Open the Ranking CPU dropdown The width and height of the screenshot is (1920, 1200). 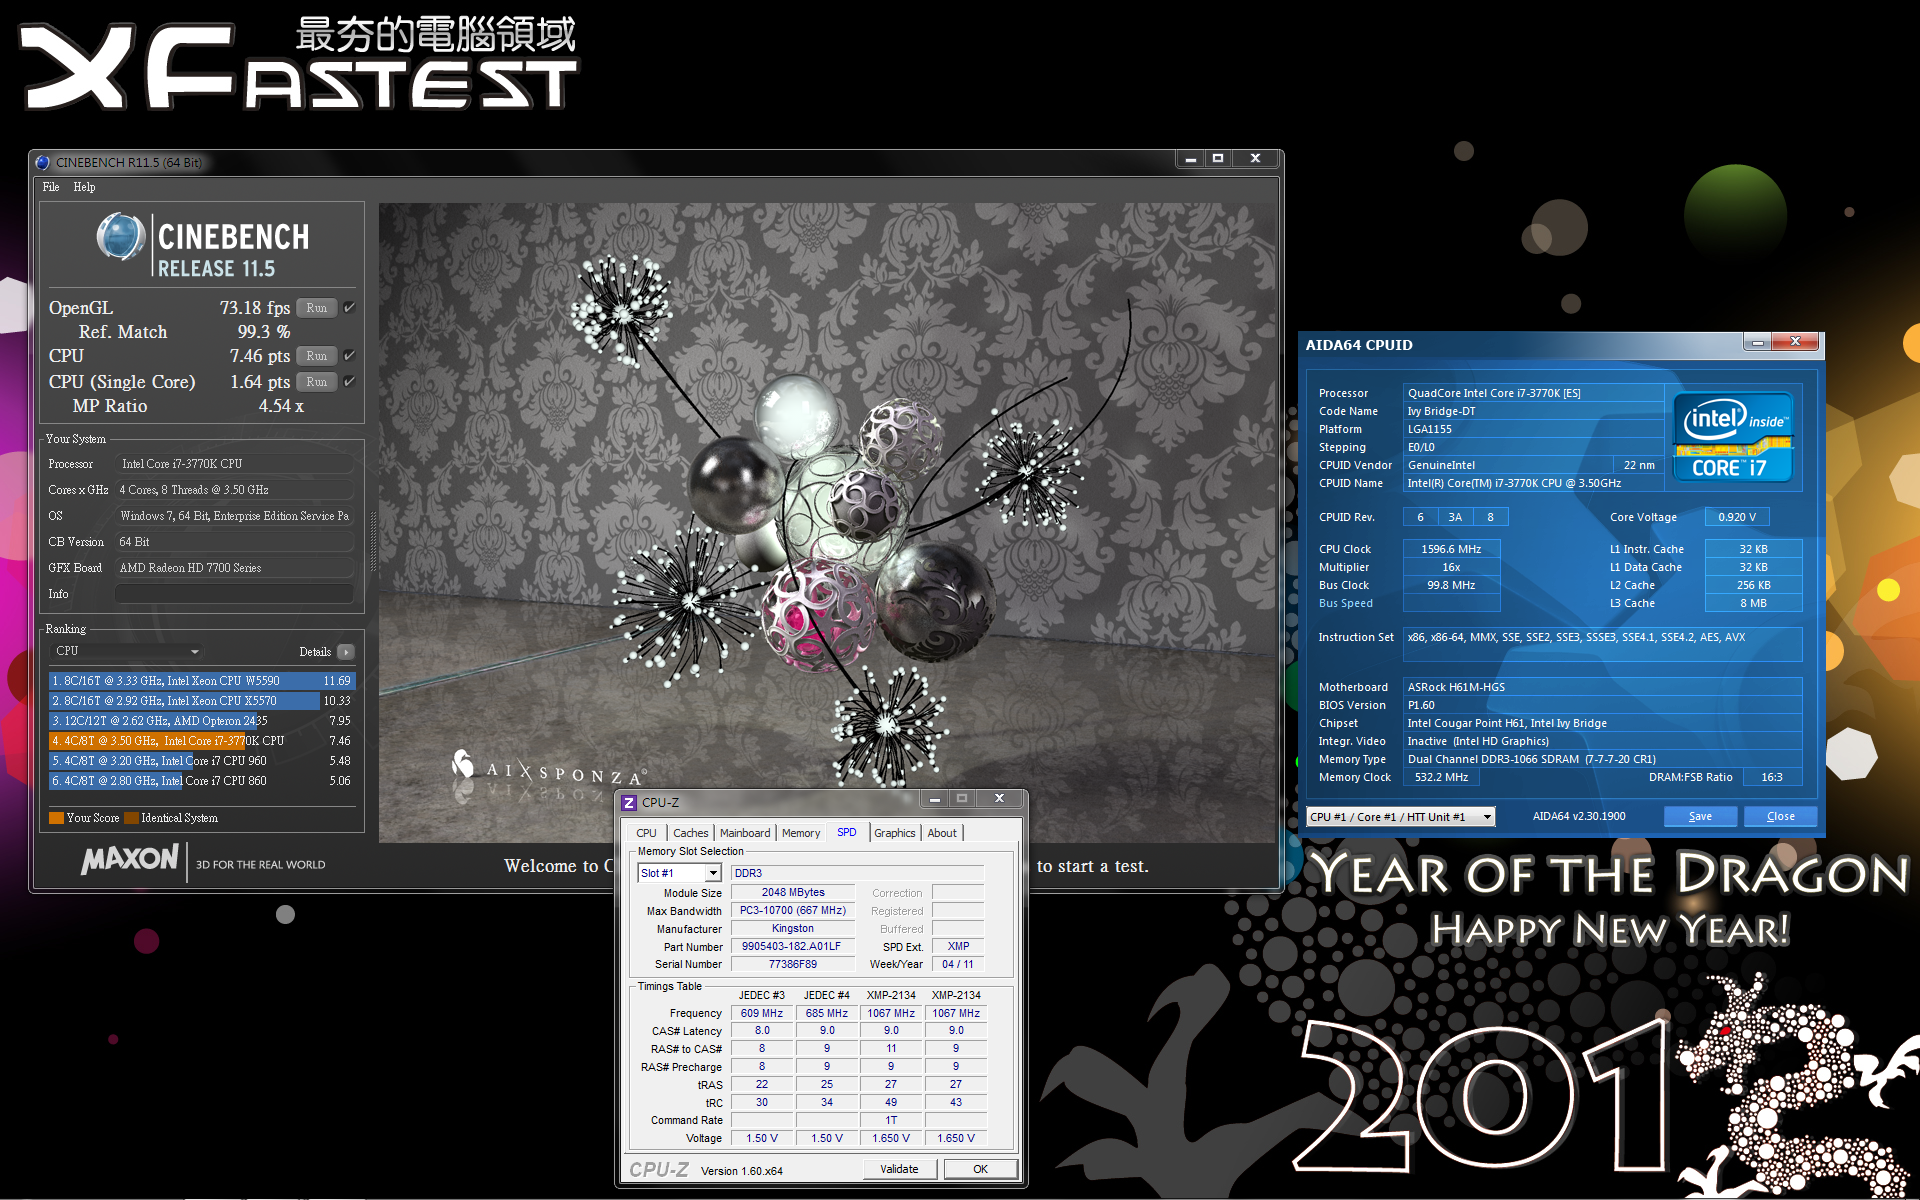pos(126,651)
